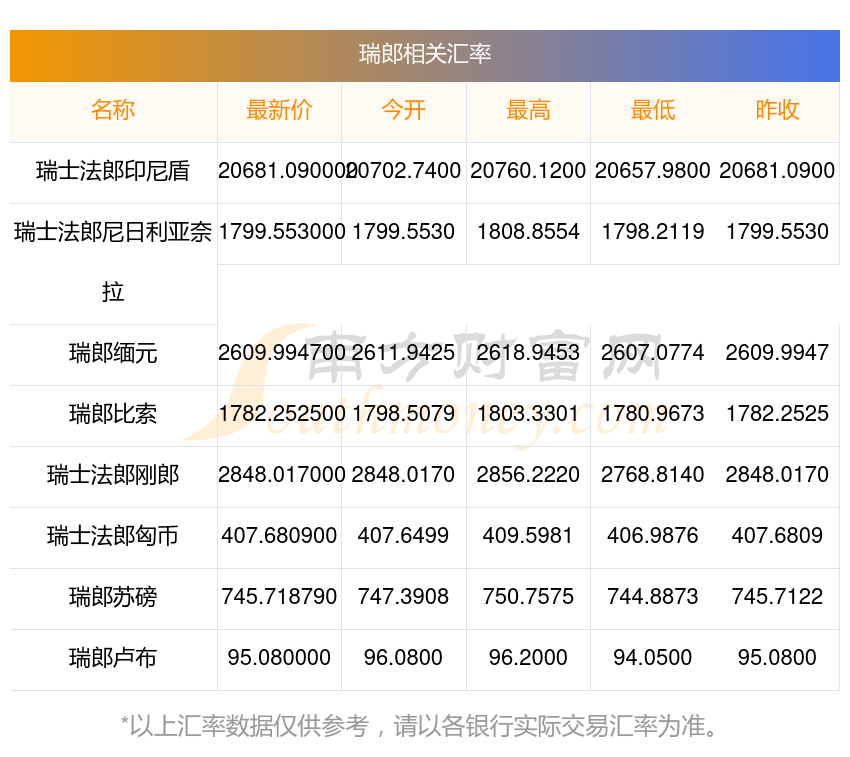850x757 pixels.
Task: Click the 最新价 column header
Action: pos(279,110)
